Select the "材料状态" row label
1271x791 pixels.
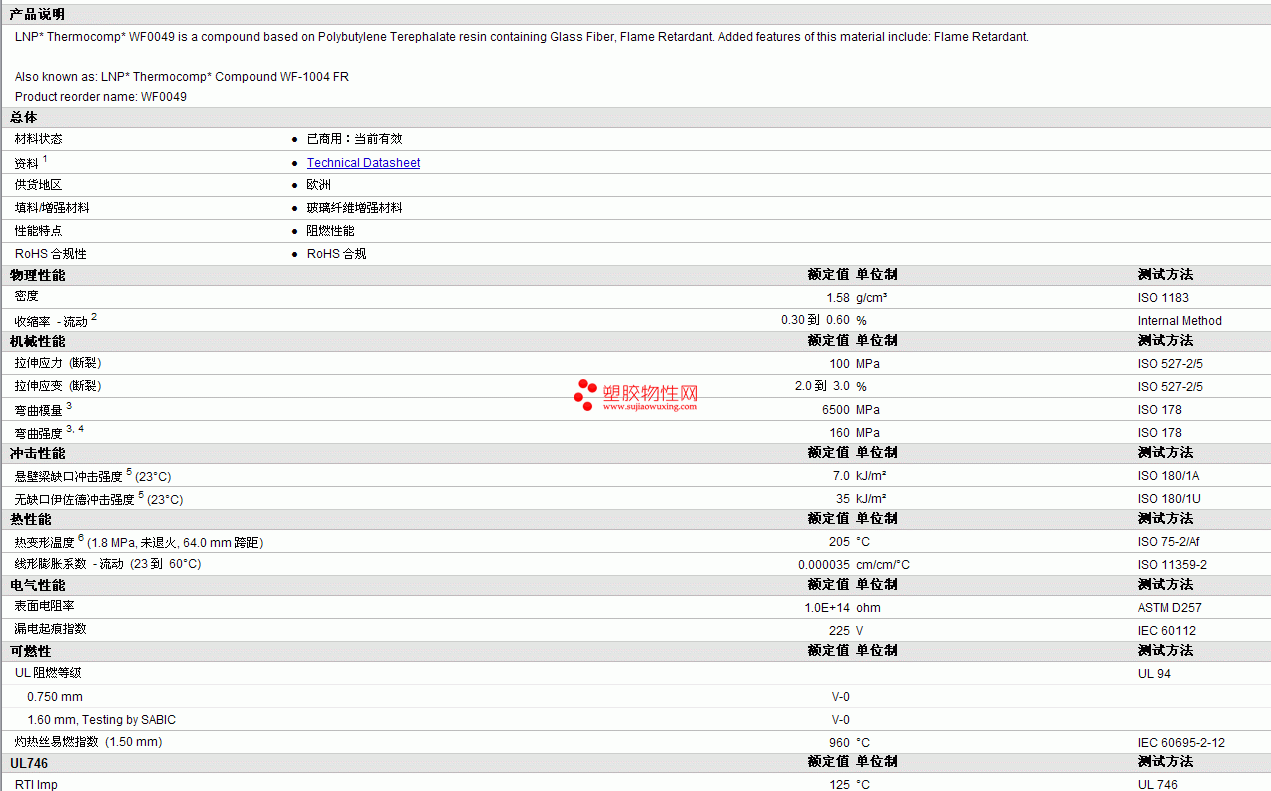click(38, 139)
